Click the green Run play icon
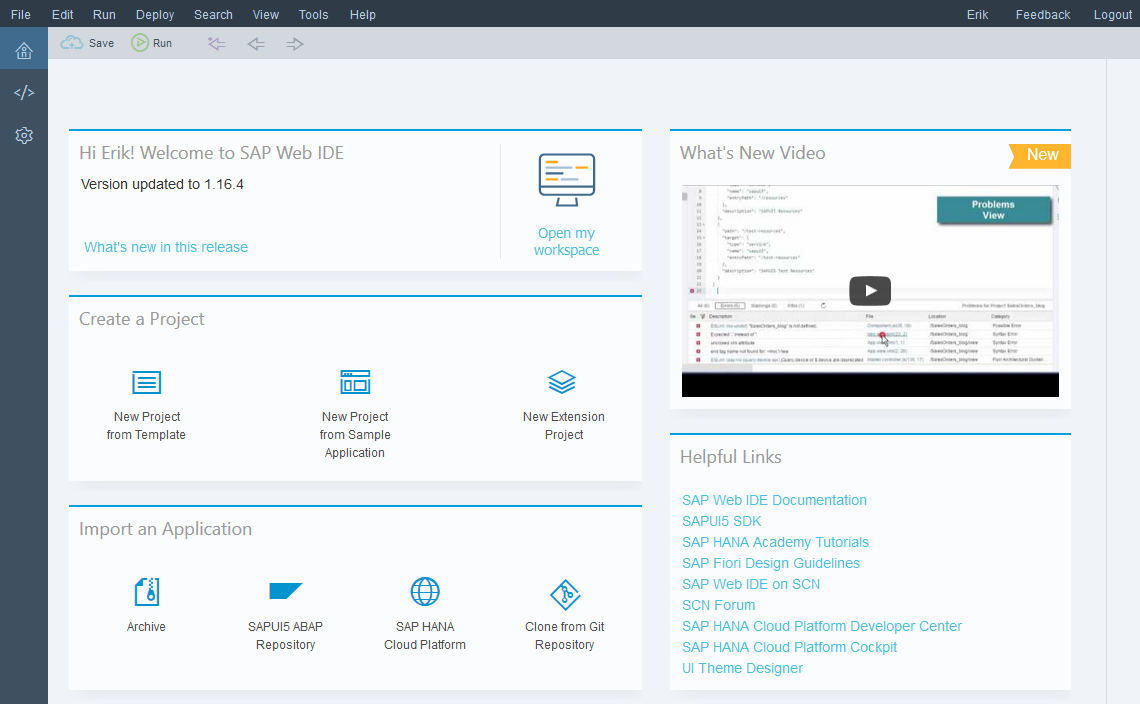 (140, 43)
